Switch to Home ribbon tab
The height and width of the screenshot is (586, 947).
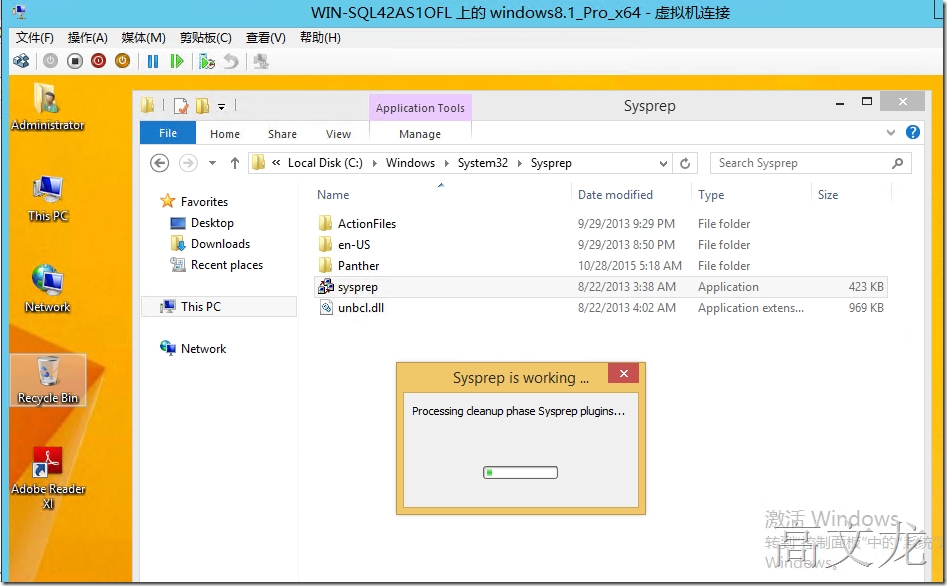225,134
